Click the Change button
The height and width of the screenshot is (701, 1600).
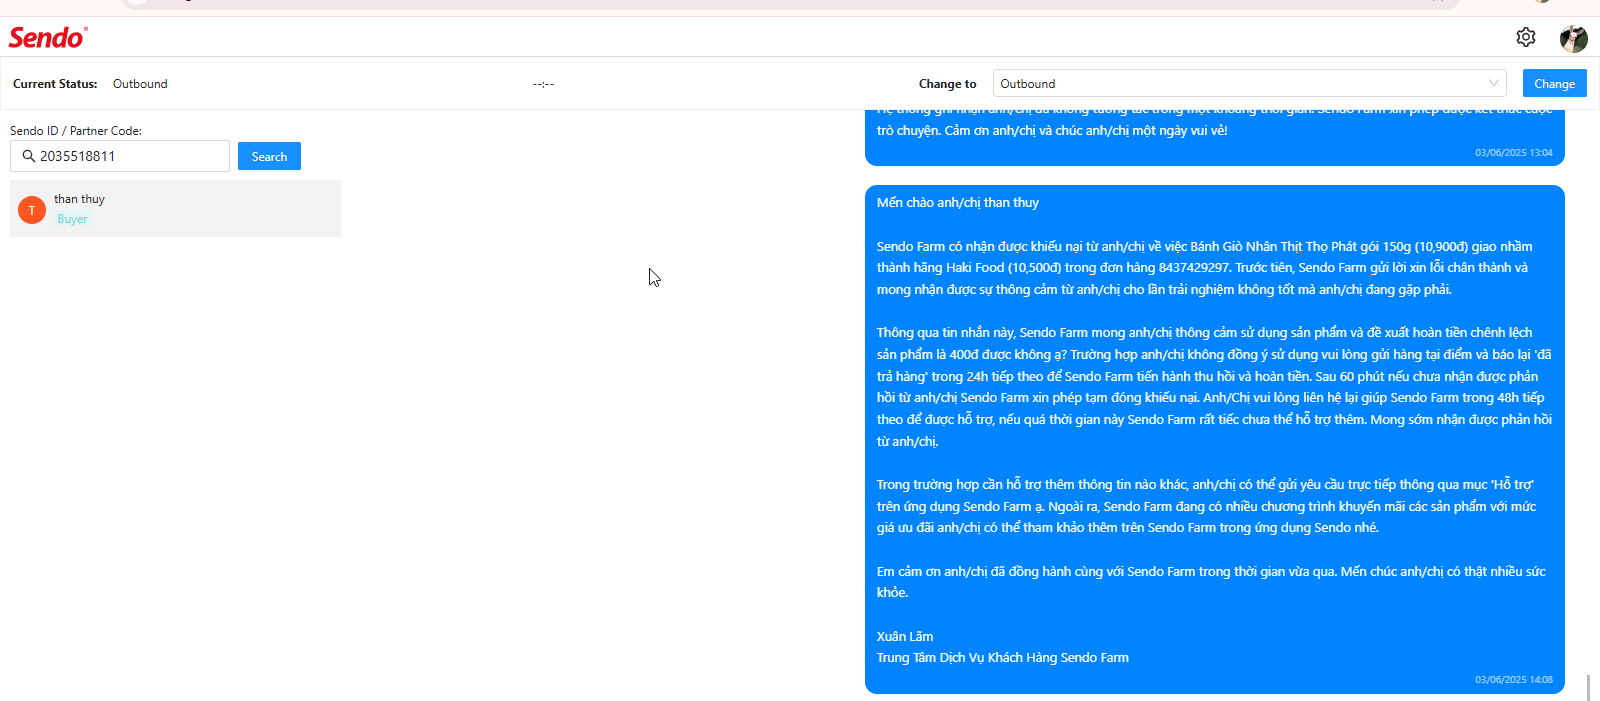(x=1554, y=83)
